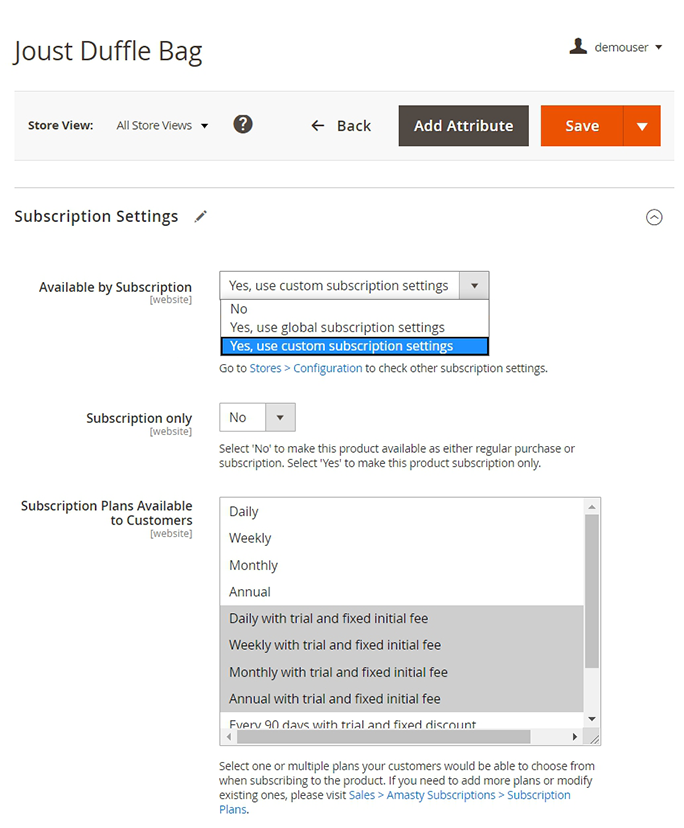Click the orange Save button
The height and width of the screenshot is (828, 684).
[x=582, y=126]
